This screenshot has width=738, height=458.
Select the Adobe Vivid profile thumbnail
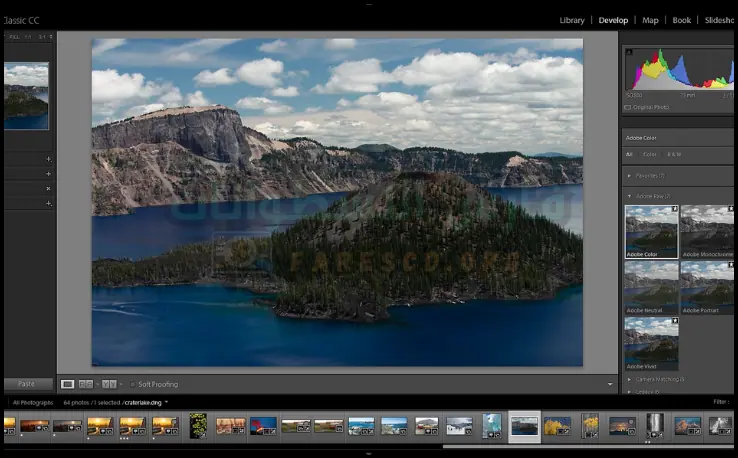click(x=651, y=344)
